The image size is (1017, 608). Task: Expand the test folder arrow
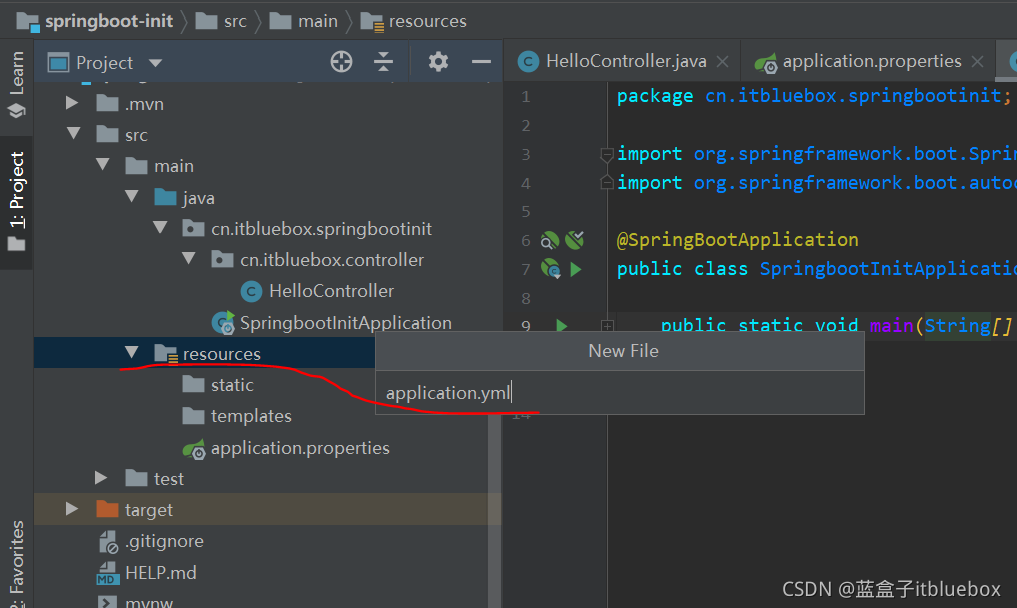pos(101,478)
